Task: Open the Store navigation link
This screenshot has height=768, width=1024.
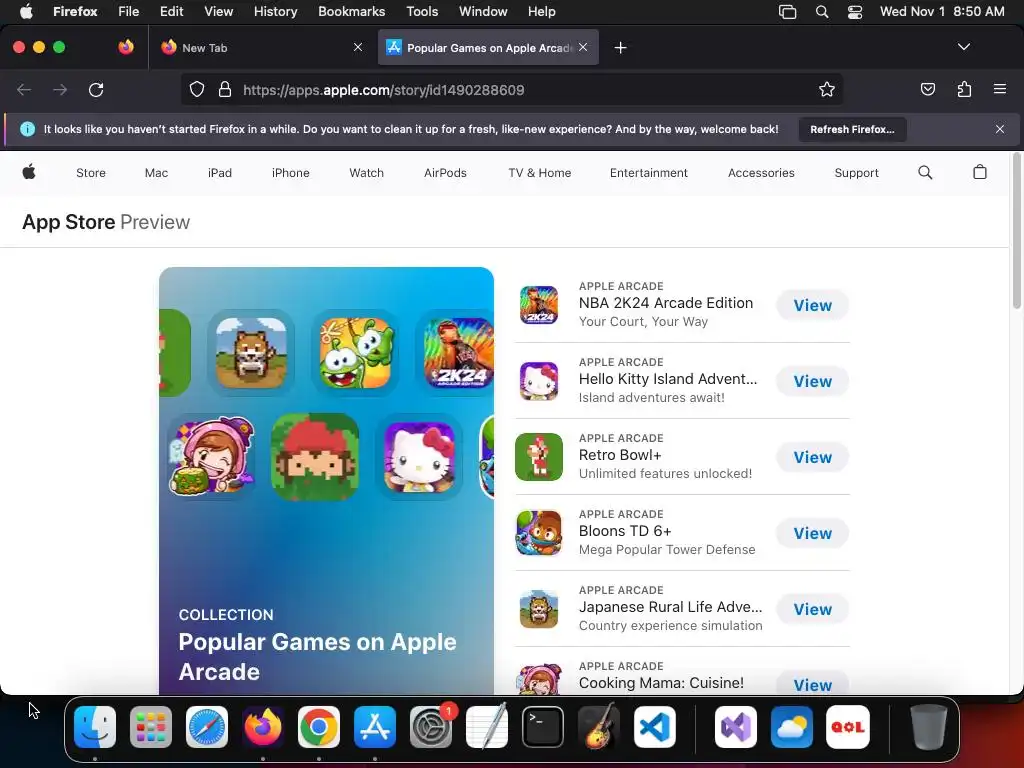Action: pos(91,173)
